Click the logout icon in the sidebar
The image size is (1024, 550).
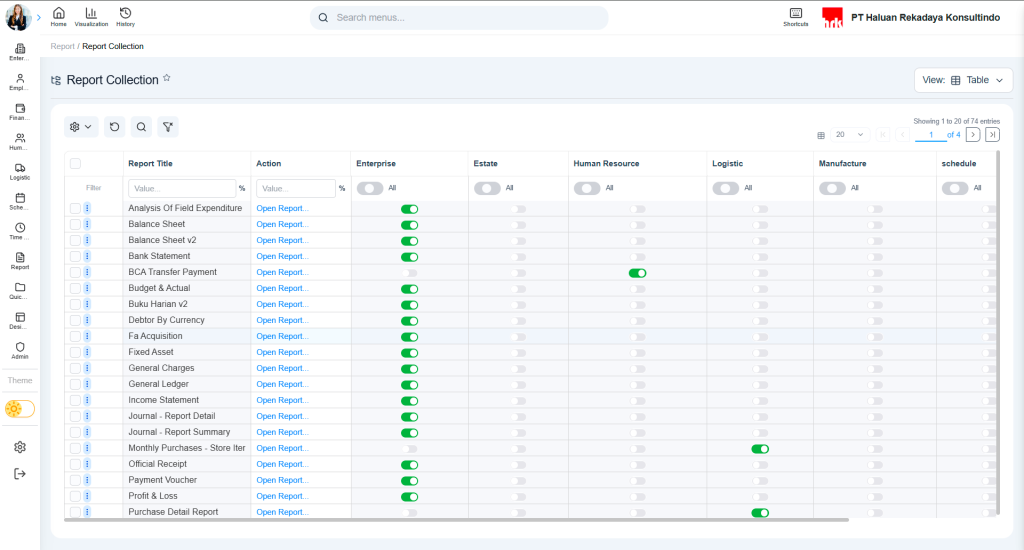(x=20, y=474)
